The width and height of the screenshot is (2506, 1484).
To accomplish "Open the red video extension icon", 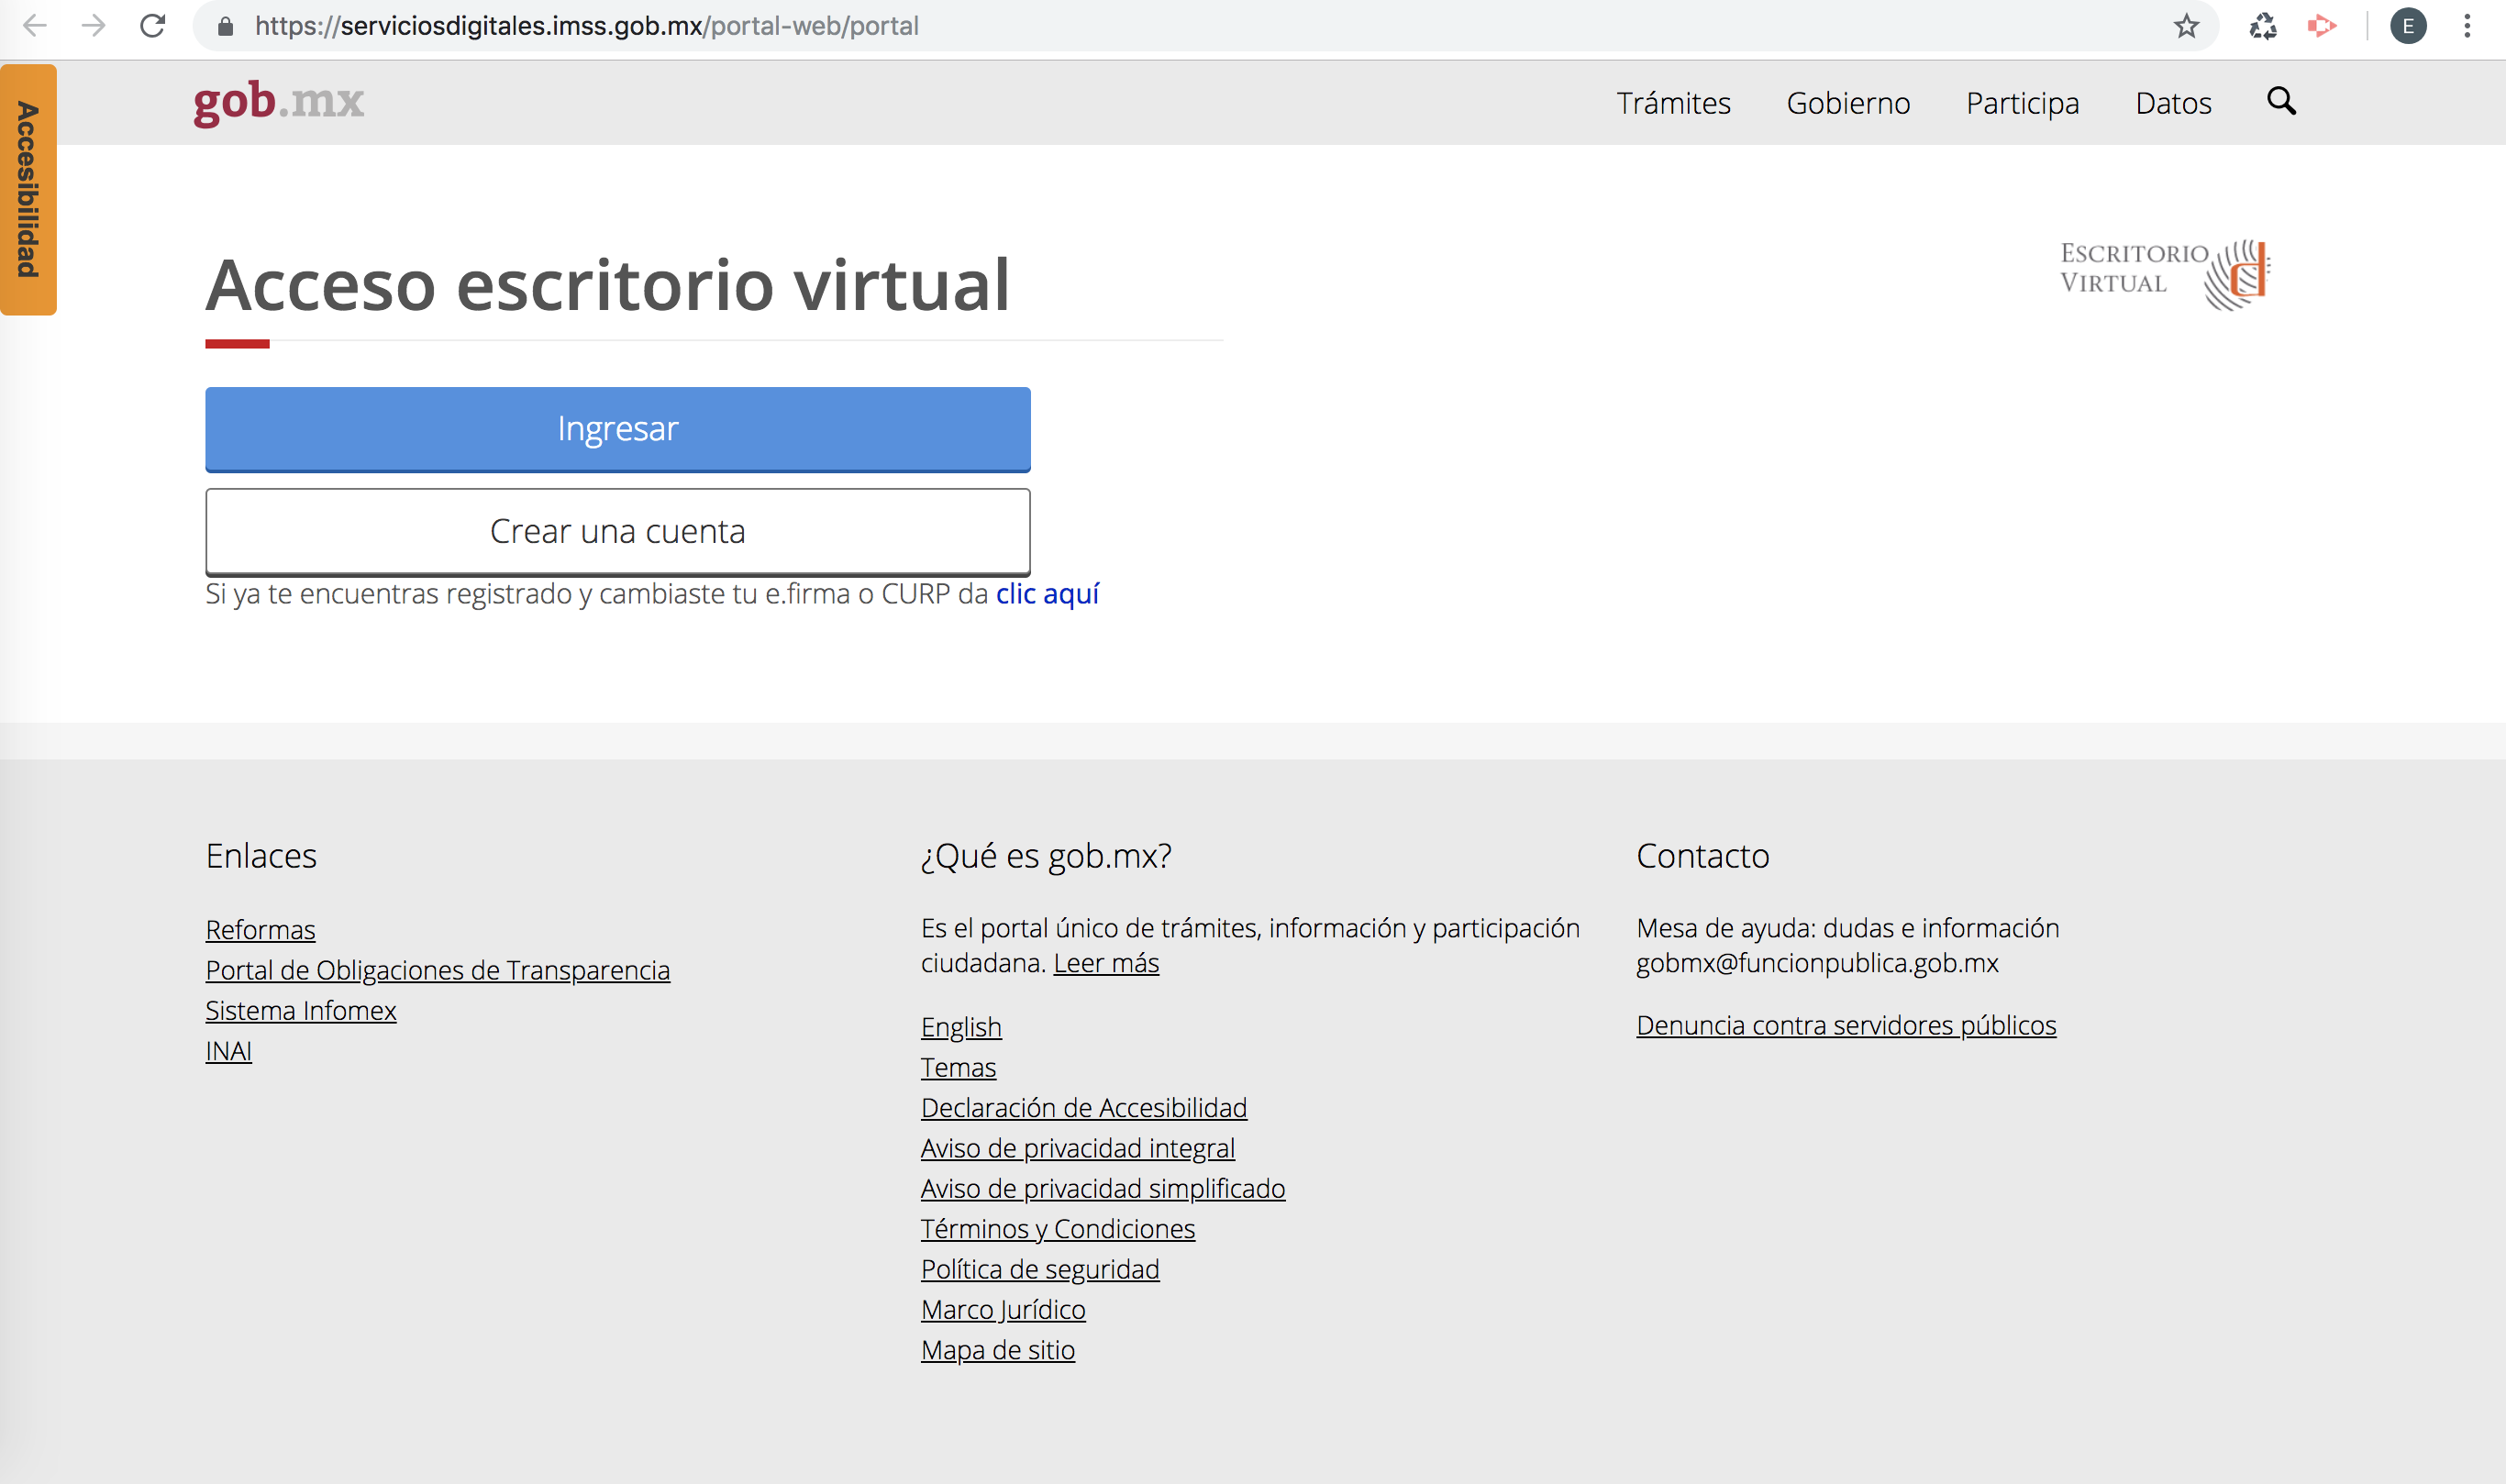I will (x=2321, y=26).
